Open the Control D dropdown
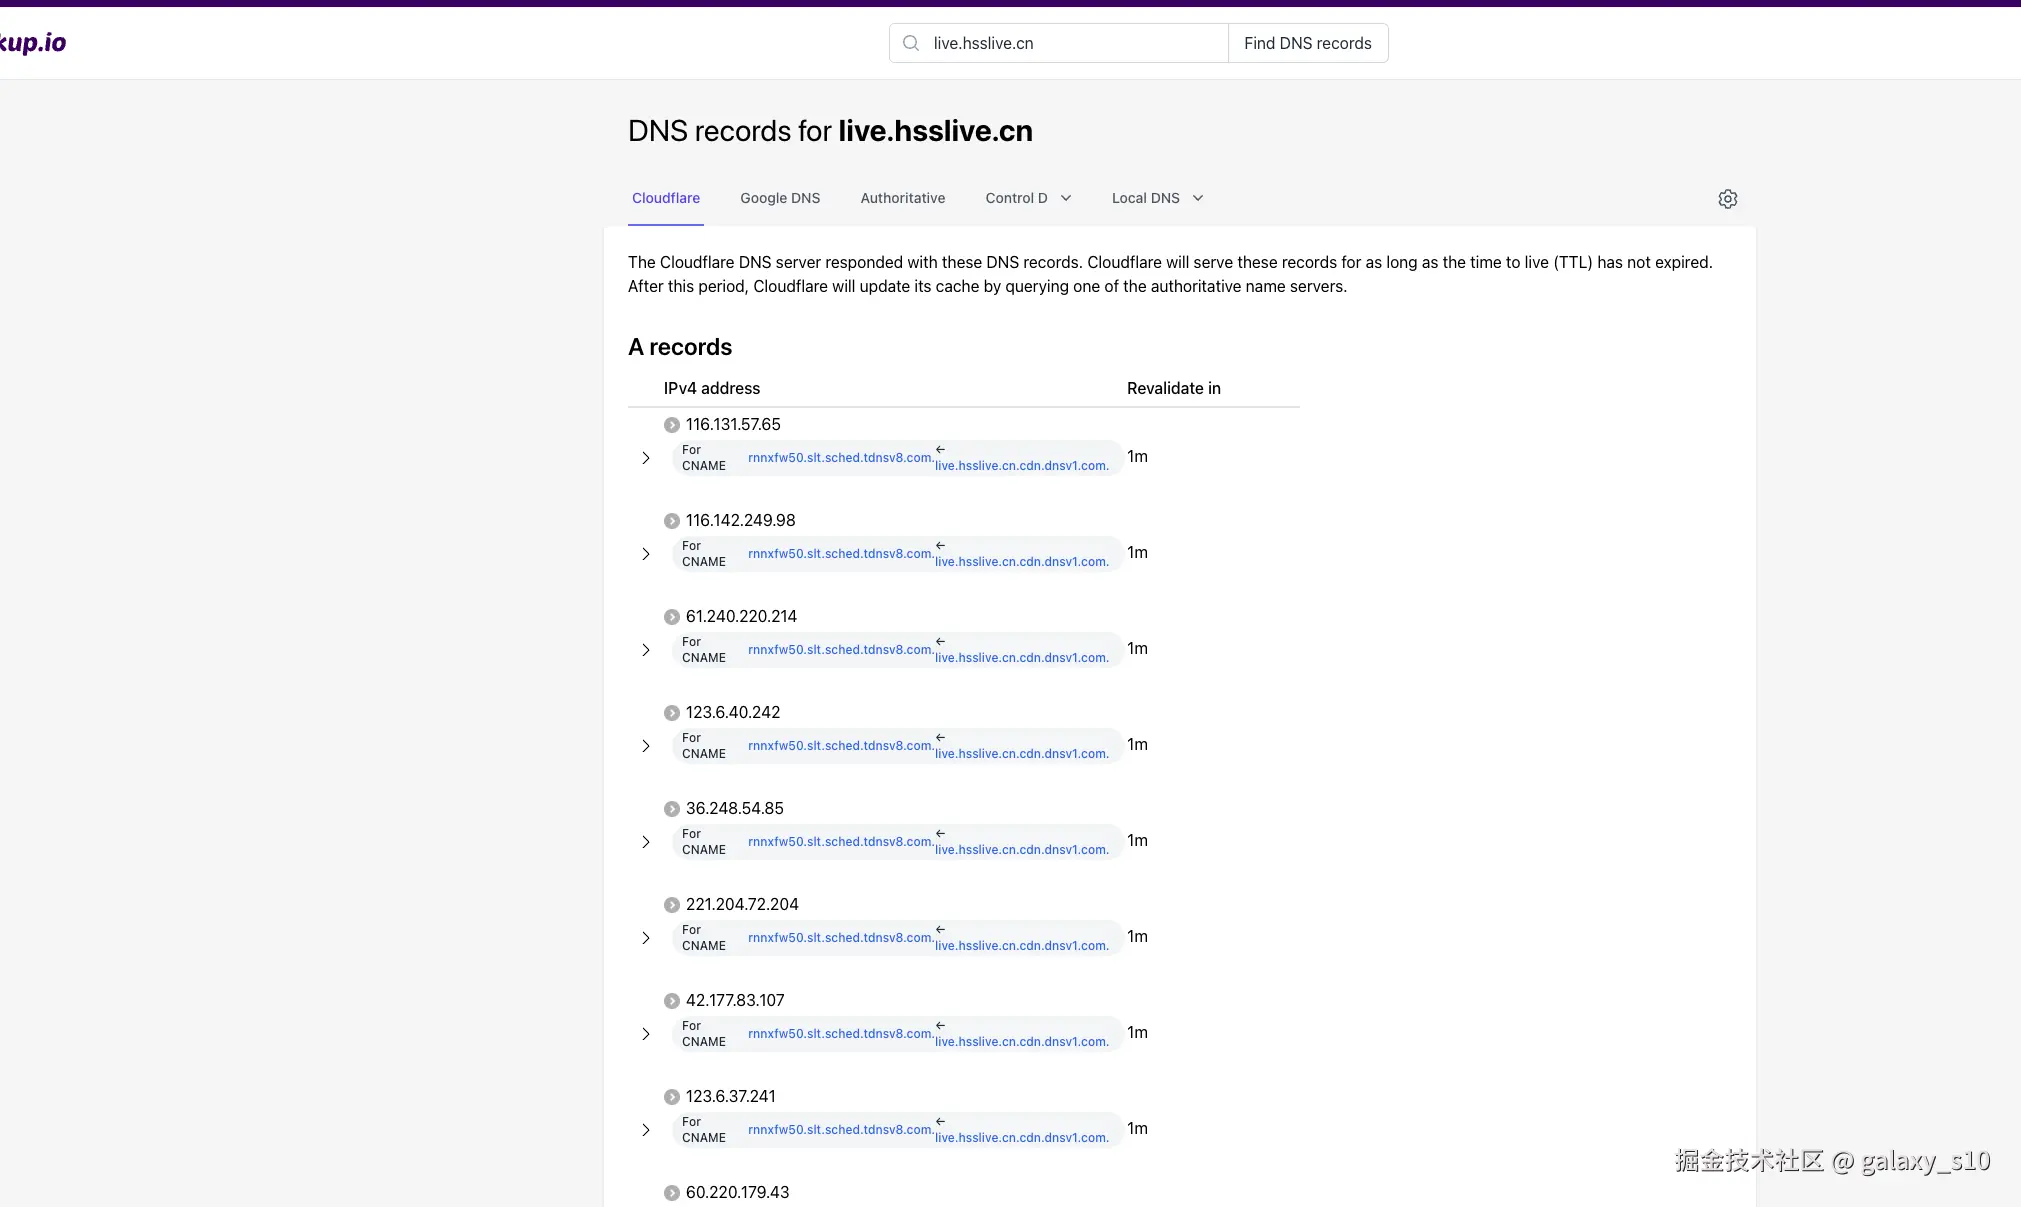Screen dimensions: 2021x1207 (1028, 198)
